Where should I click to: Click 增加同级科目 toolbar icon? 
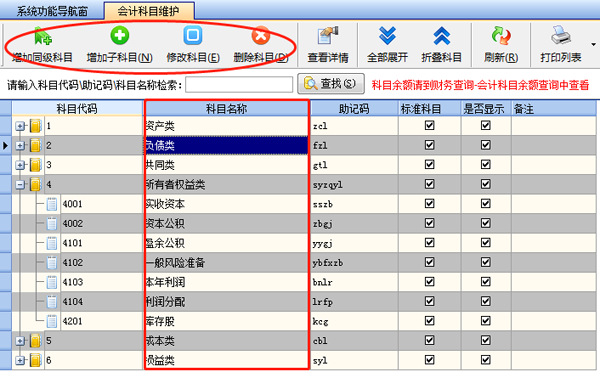coord(42,36)
